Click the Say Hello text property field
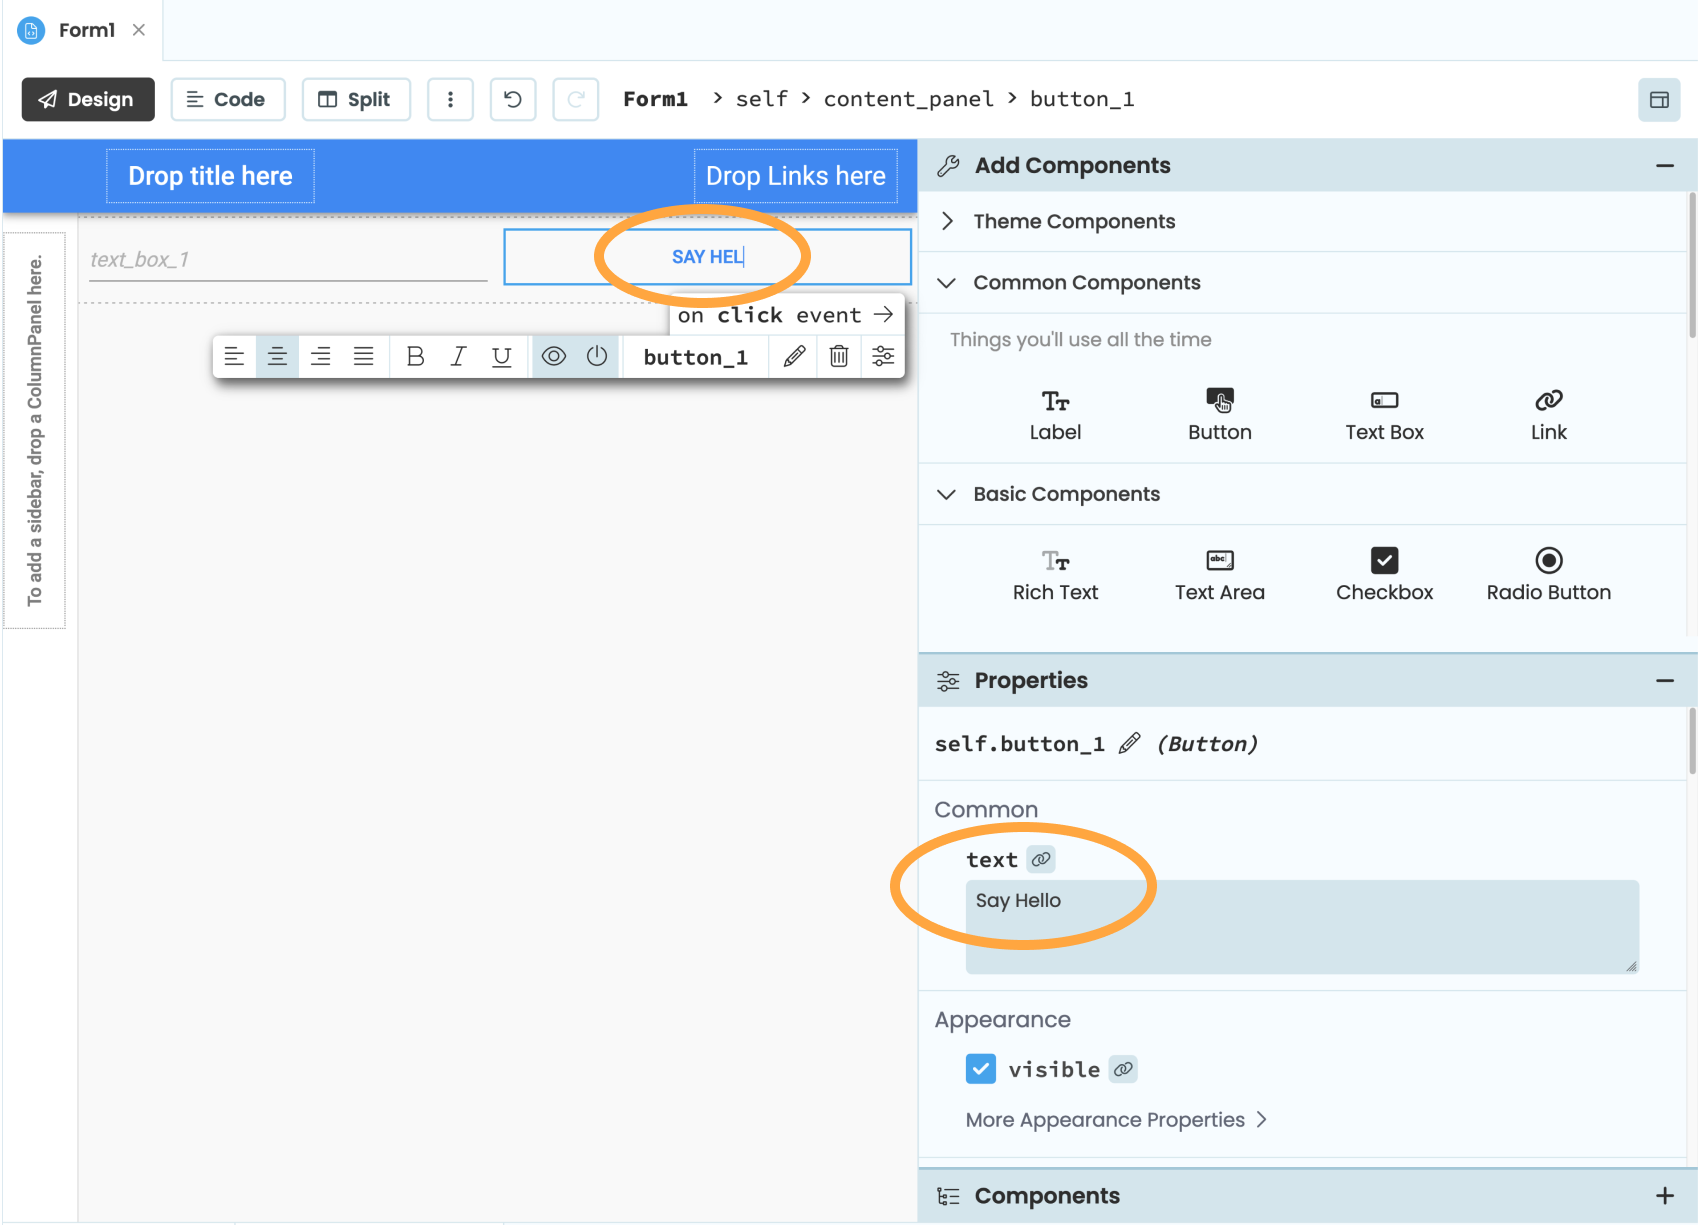Viewport: 1700px width, 1225px height. pos(1300,925)
